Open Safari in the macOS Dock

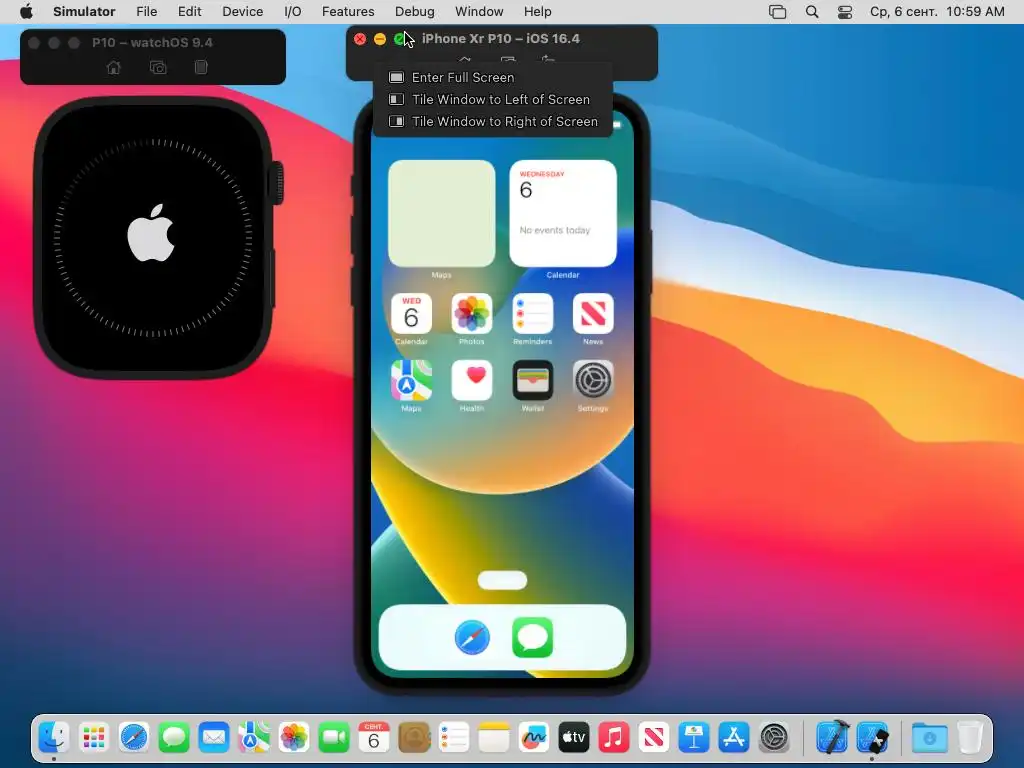pos(134,738)
